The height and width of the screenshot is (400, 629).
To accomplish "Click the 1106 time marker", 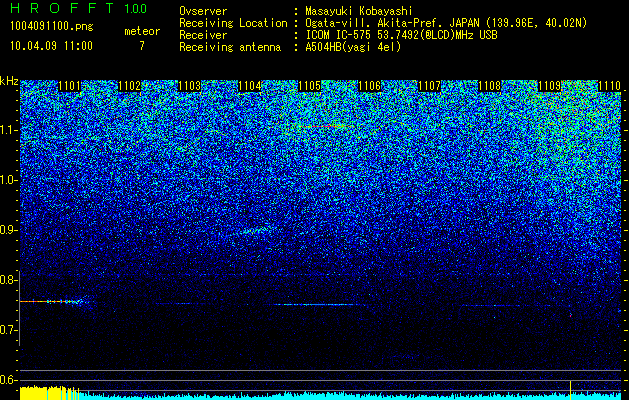I will (x=369, y=86).
